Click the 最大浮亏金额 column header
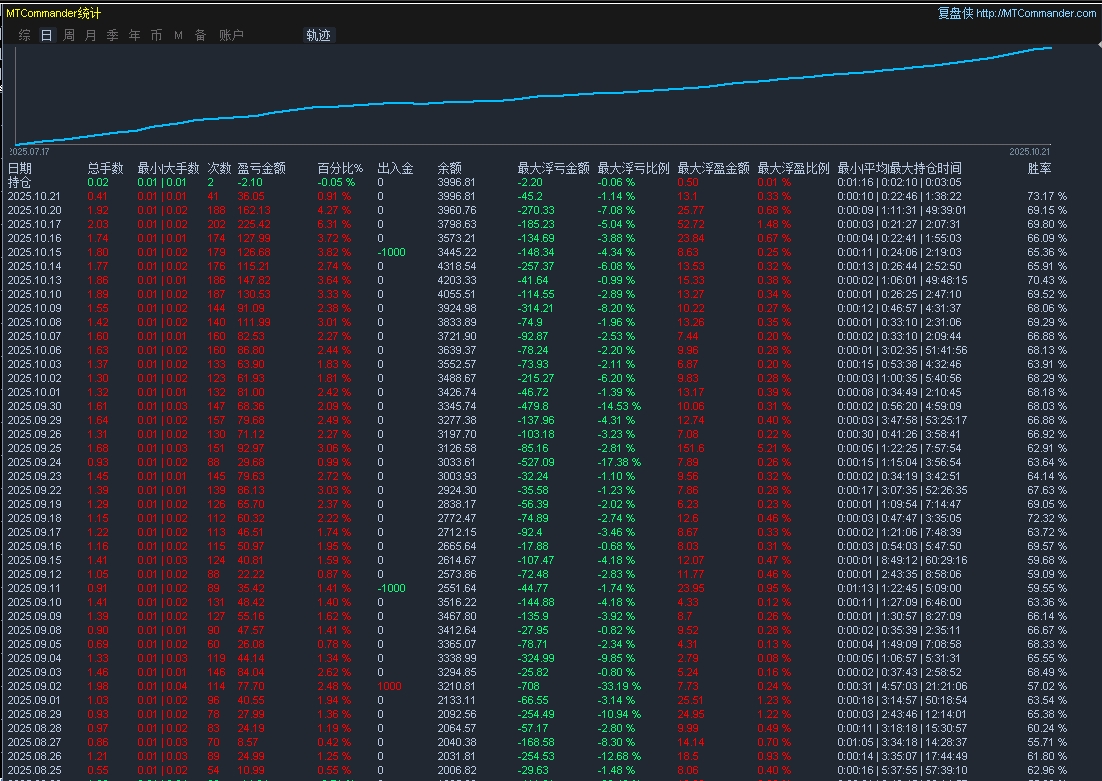 (x=553, y=169)
